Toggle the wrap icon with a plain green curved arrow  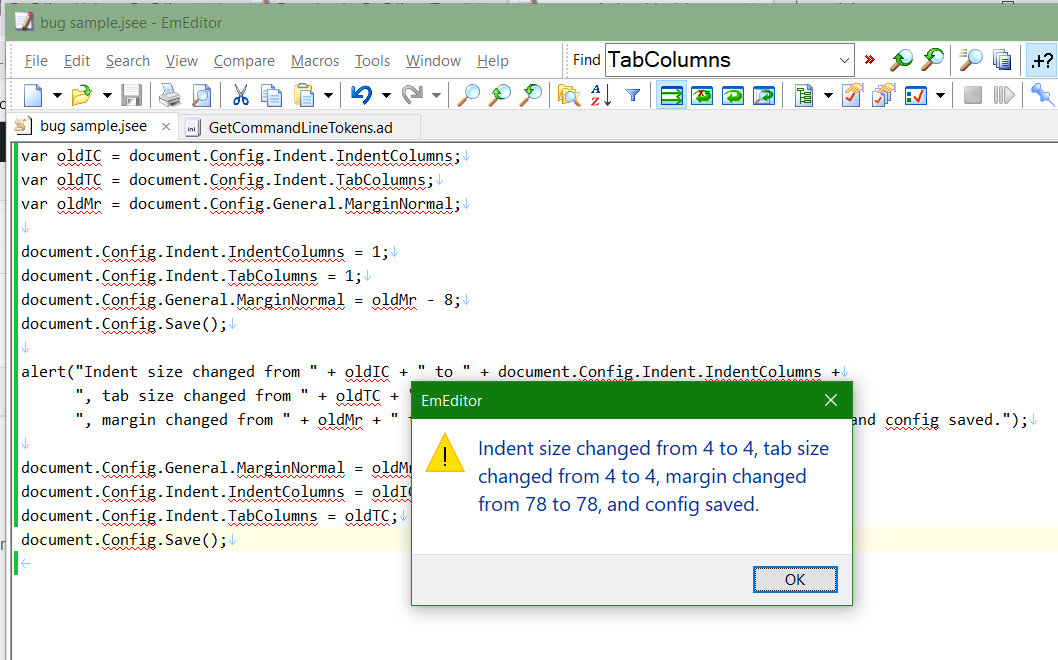(733, 95)
